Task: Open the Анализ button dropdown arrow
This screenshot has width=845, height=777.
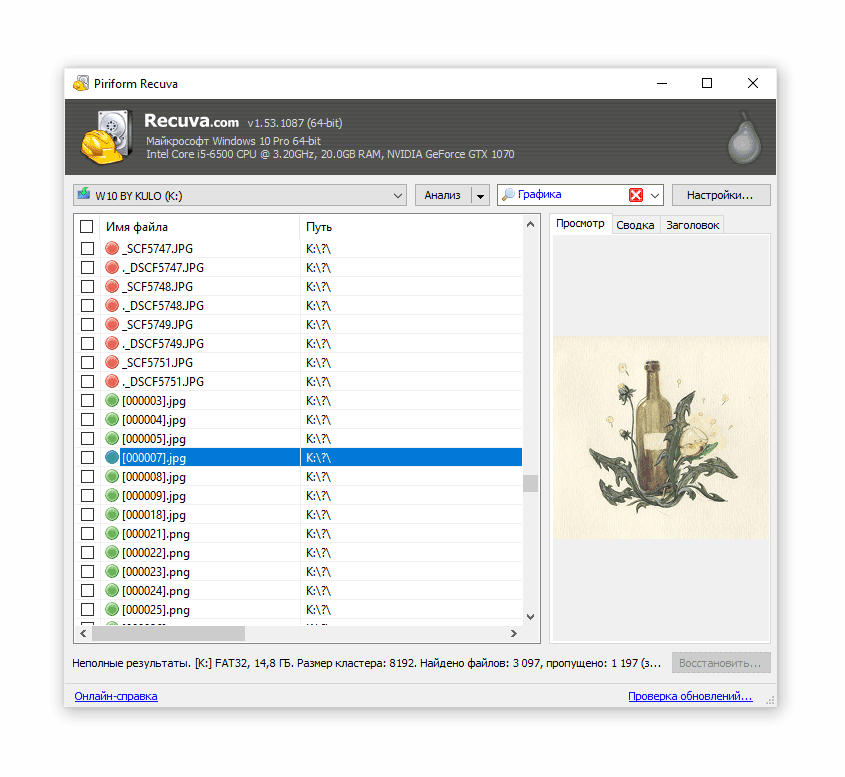Action: (480, 196)
